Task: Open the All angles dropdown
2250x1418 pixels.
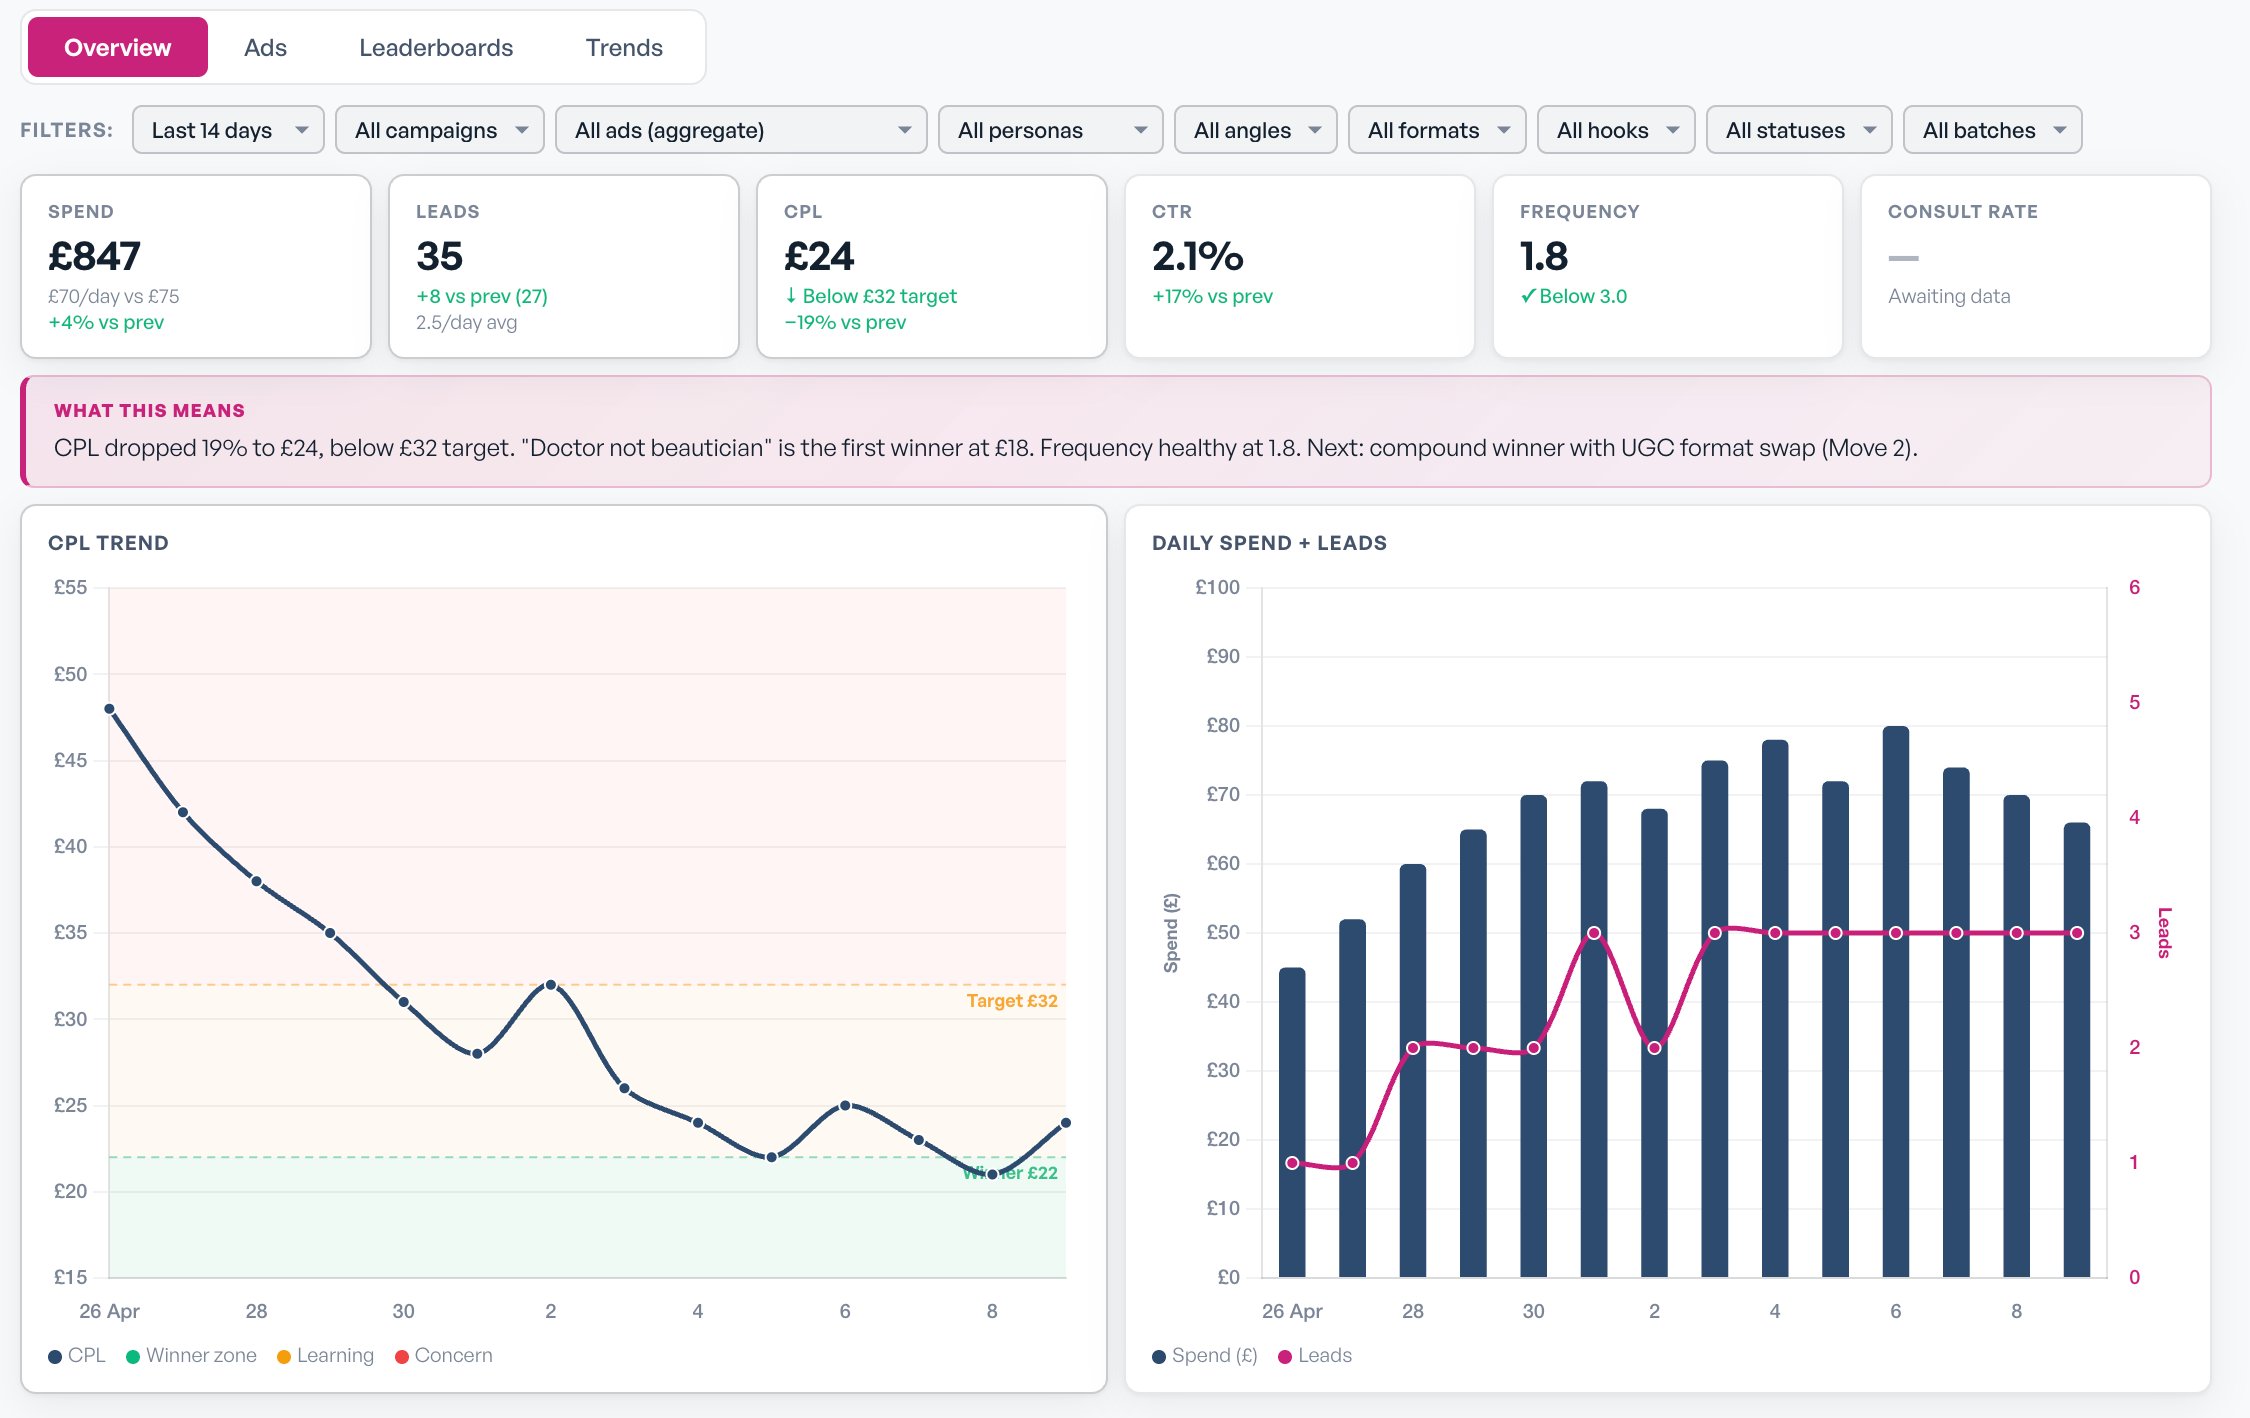Action: pos(1255,130)
